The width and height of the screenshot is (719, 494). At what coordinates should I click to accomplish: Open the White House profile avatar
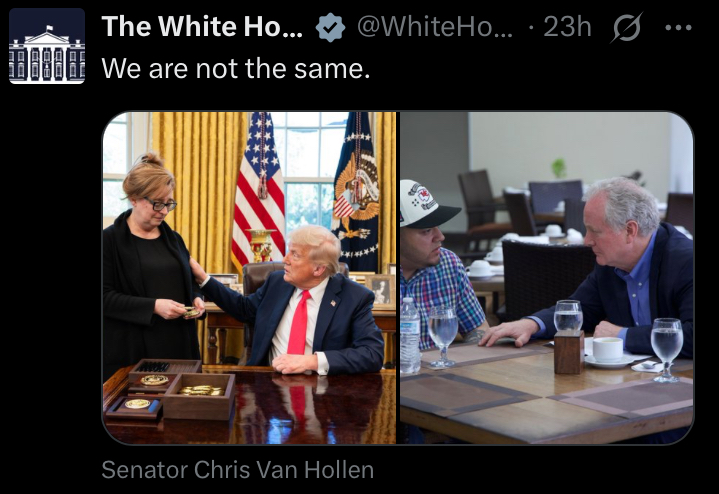47,46
